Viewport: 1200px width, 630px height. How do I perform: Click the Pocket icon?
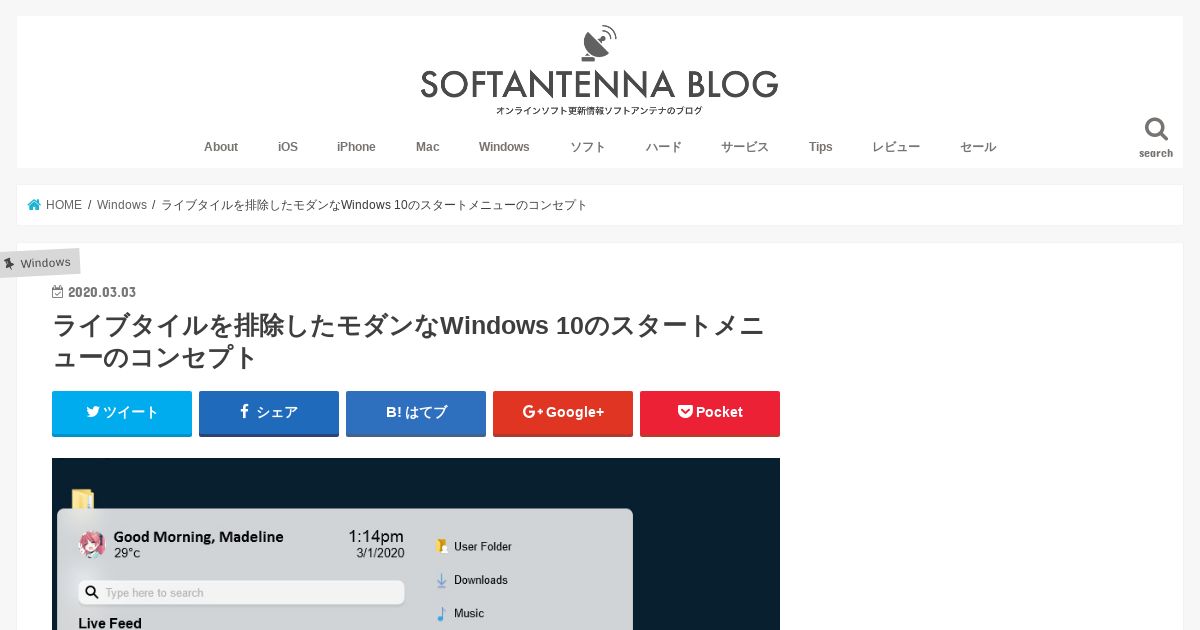685,411
